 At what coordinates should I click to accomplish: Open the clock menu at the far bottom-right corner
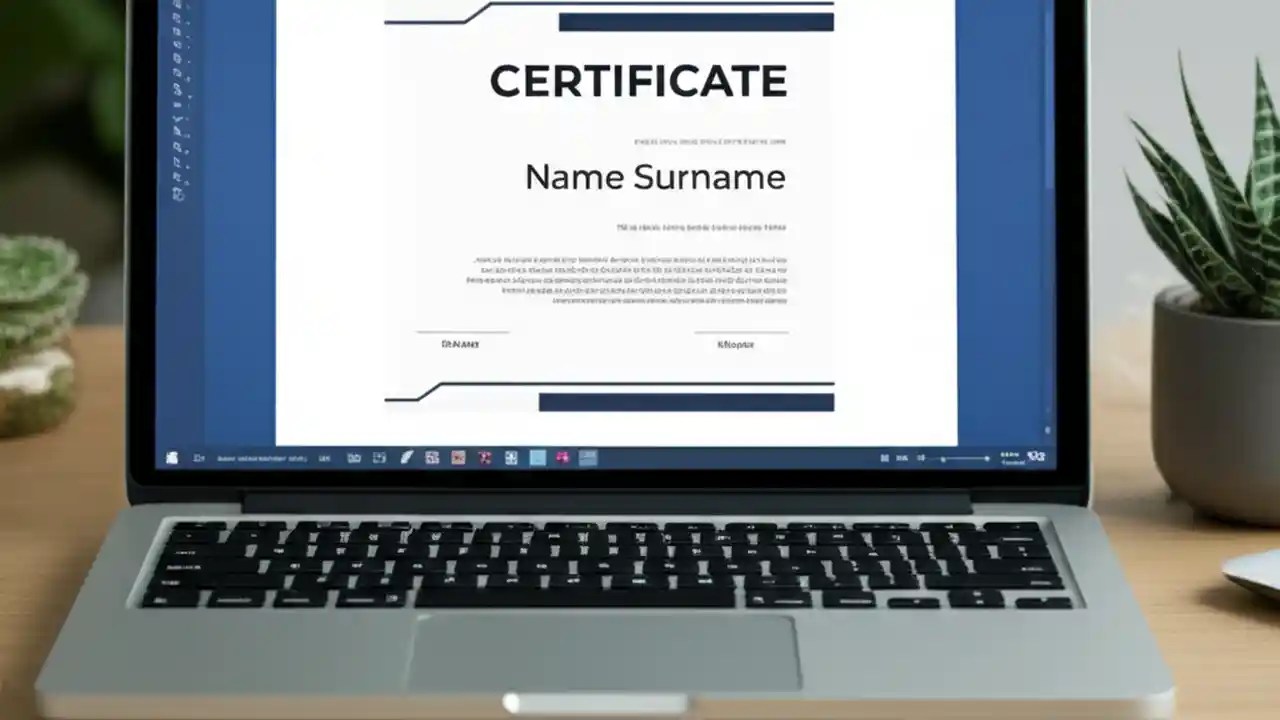tap(1035, 458)
